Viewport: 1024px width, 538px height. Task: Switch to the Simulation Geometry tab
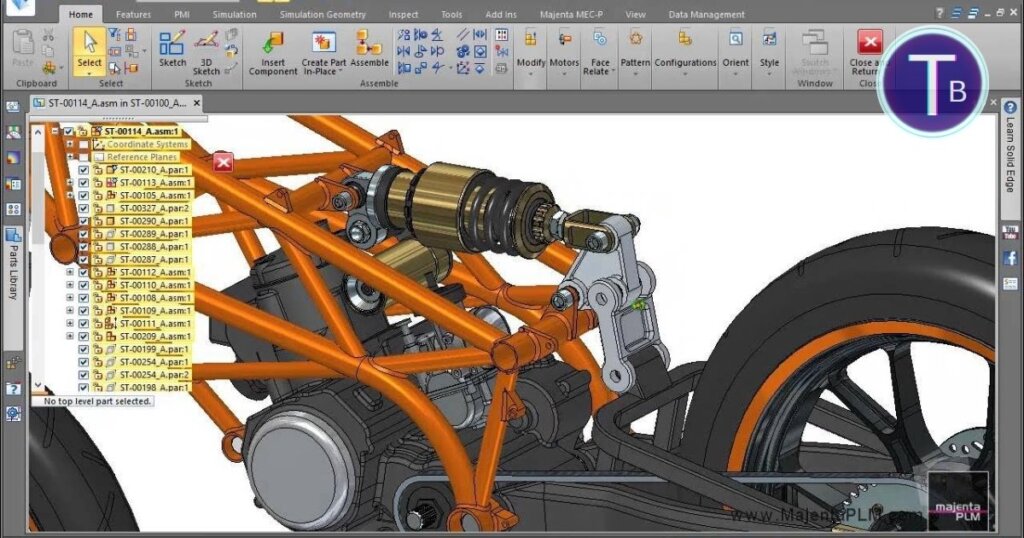coord(322,15)
